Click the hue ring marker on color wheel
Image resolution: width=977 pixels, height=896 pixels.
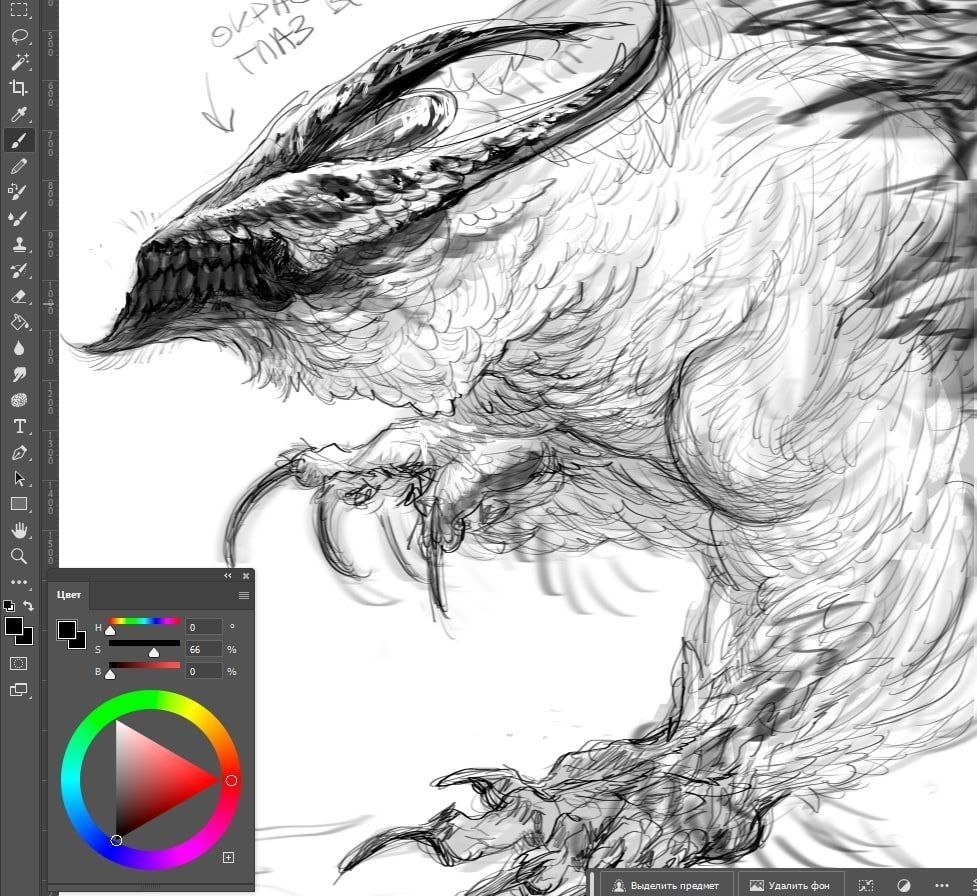(231, 780)
